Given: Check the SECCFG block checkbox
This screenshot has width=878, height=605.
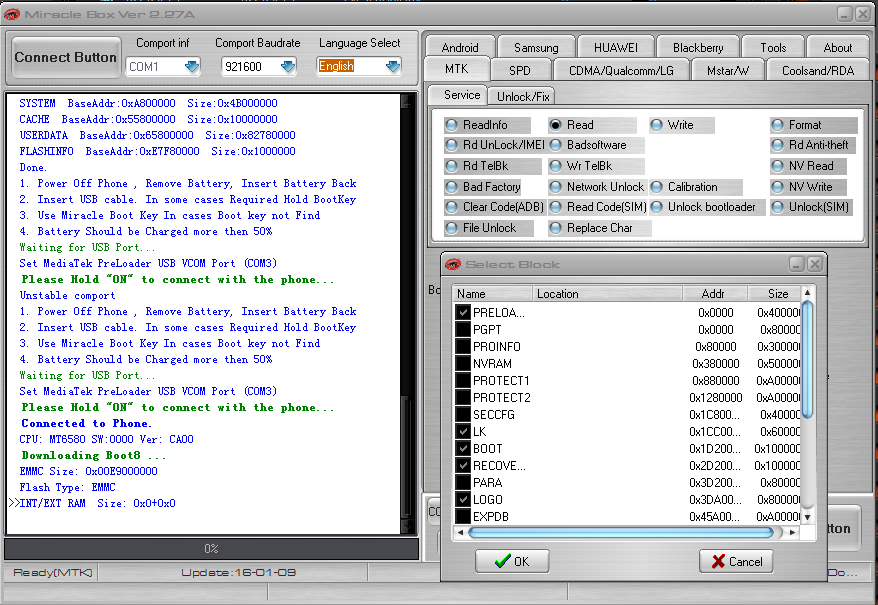Looking at the screenshot, I should [x=463, y=415].
